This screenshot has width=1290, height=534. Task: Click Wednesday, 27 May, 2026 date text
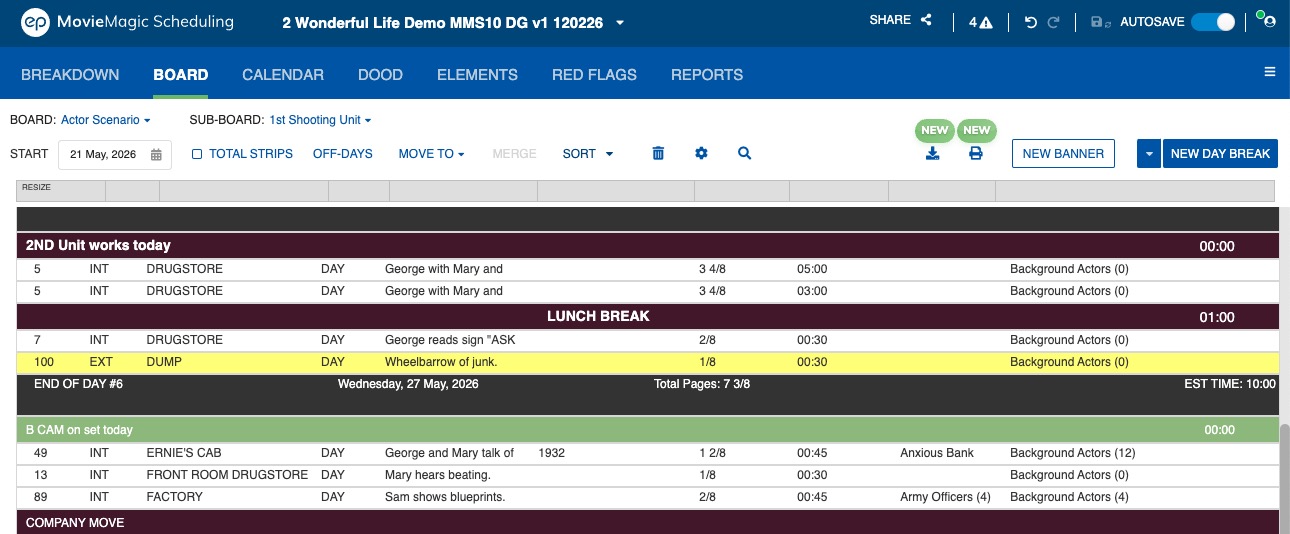coord(408,384)
